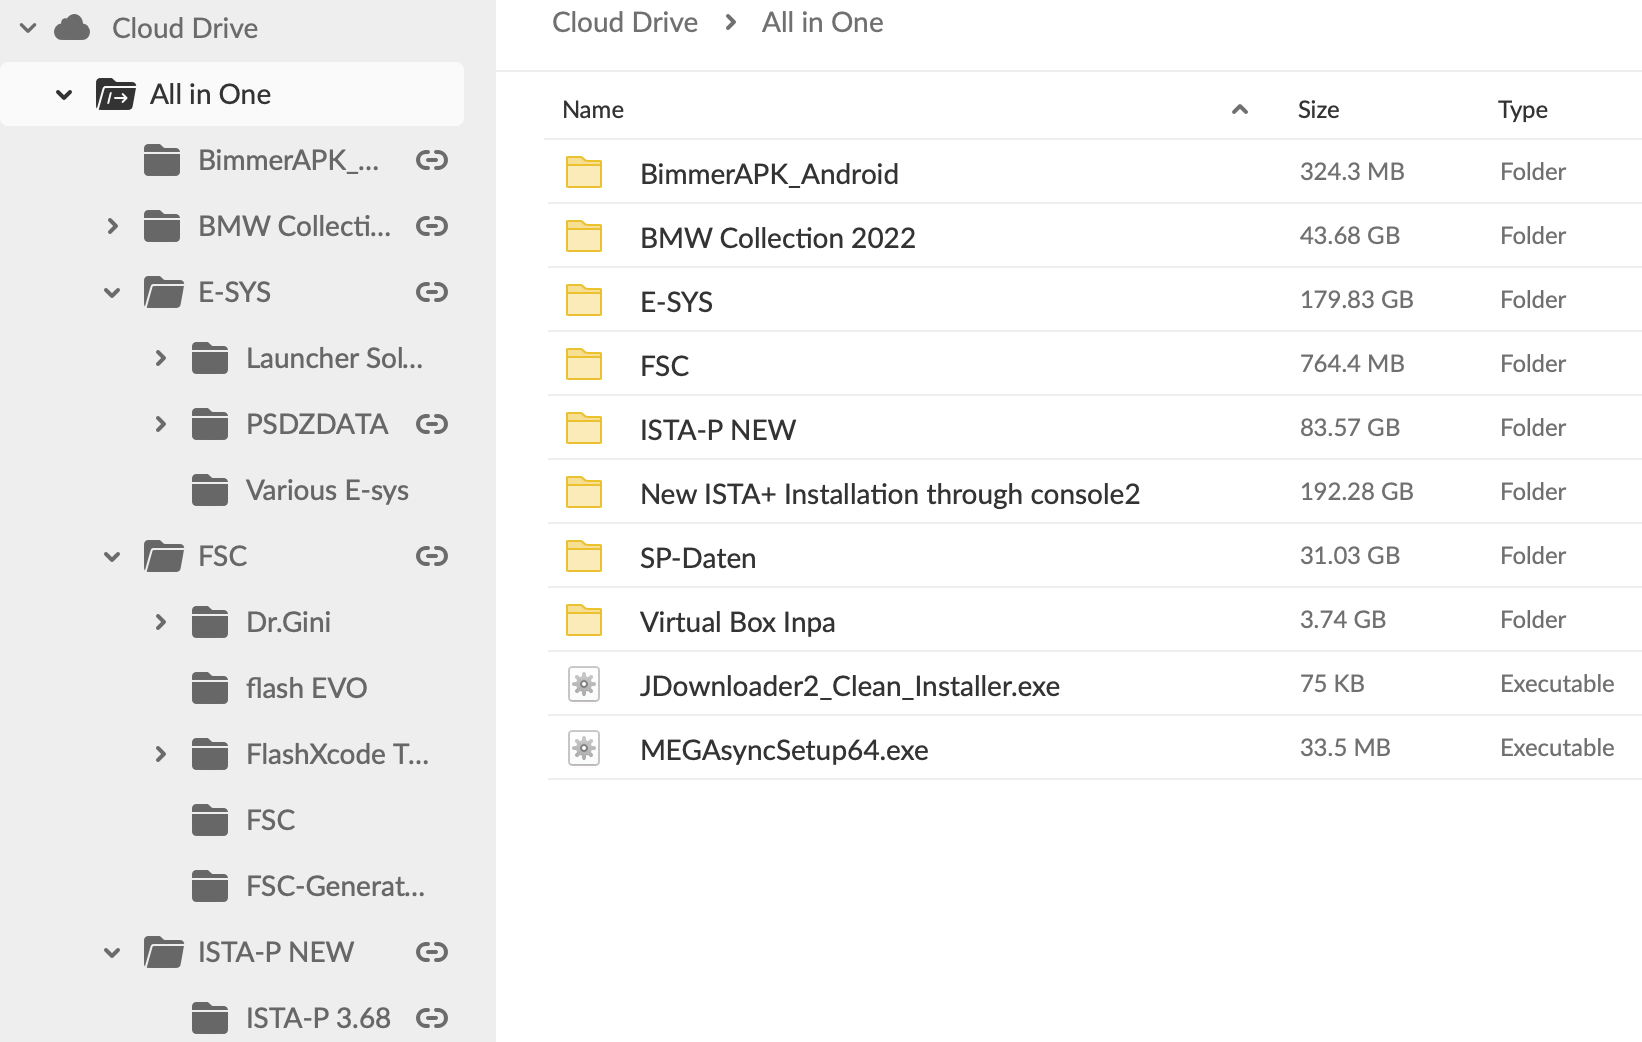
Task: Expand the FlashXcode T... subfolder
Action: (x=160, y=754)
